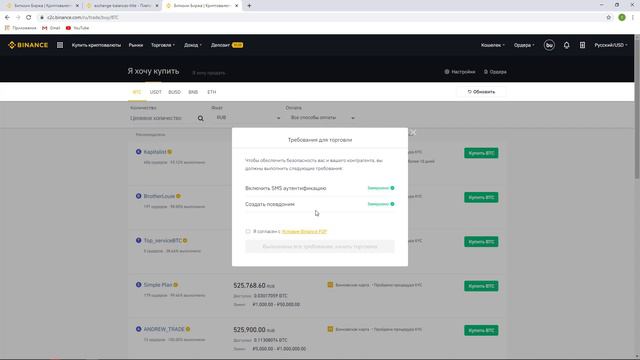The height and width of the screenshot is (360, 640).
Task: Click the amount input field
Action: click(x=162, y=118)
